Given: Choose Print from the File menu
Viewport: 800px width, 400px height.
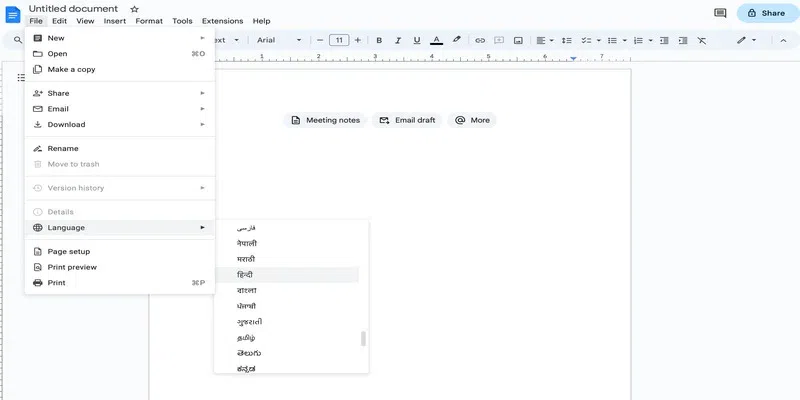Looking at the screenshot, I should tap(119, 283).
